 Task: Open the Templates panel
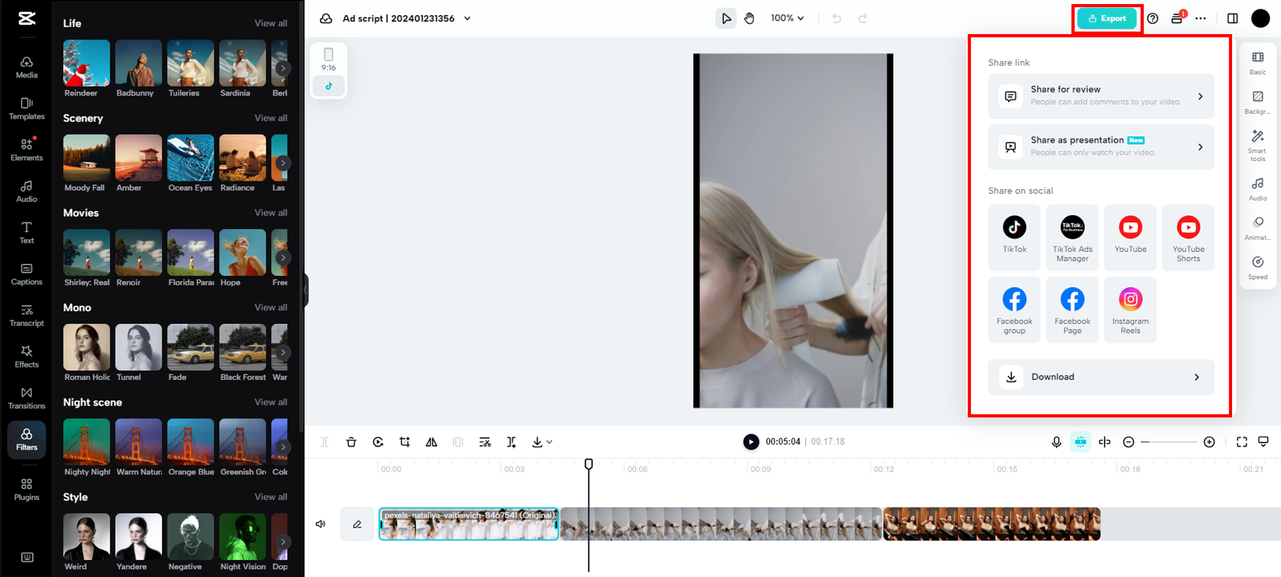tap(27, 108)
